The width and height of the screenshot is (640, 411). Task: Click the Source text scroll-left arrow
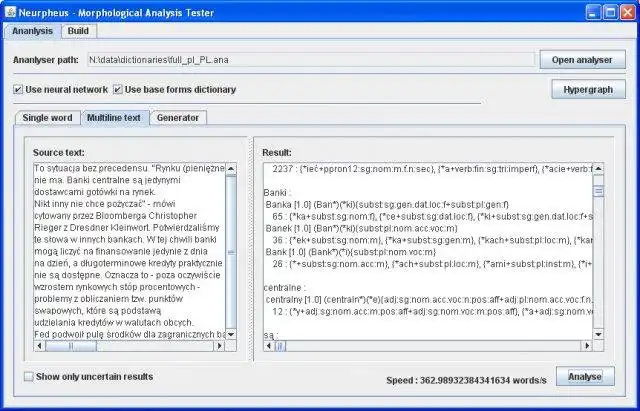39,346
